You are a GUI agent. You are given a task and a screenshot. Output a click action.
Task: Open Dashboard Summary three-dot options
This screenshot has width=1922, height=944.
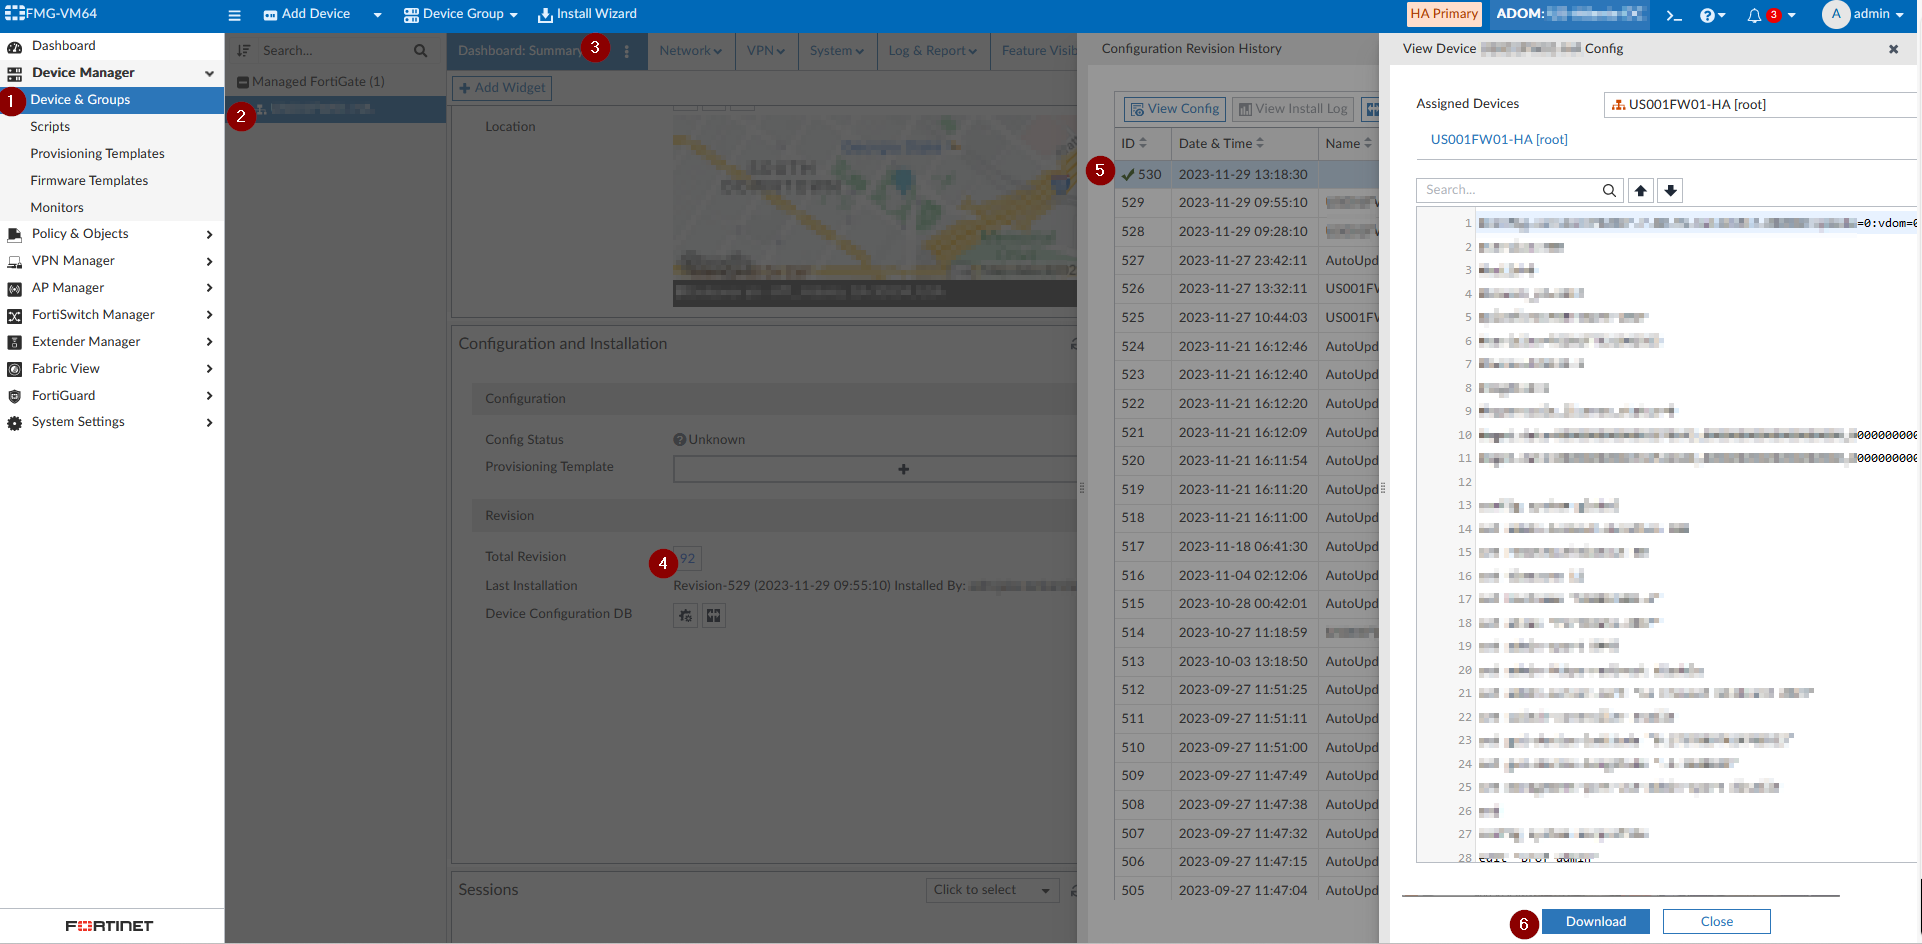[627, 51]
